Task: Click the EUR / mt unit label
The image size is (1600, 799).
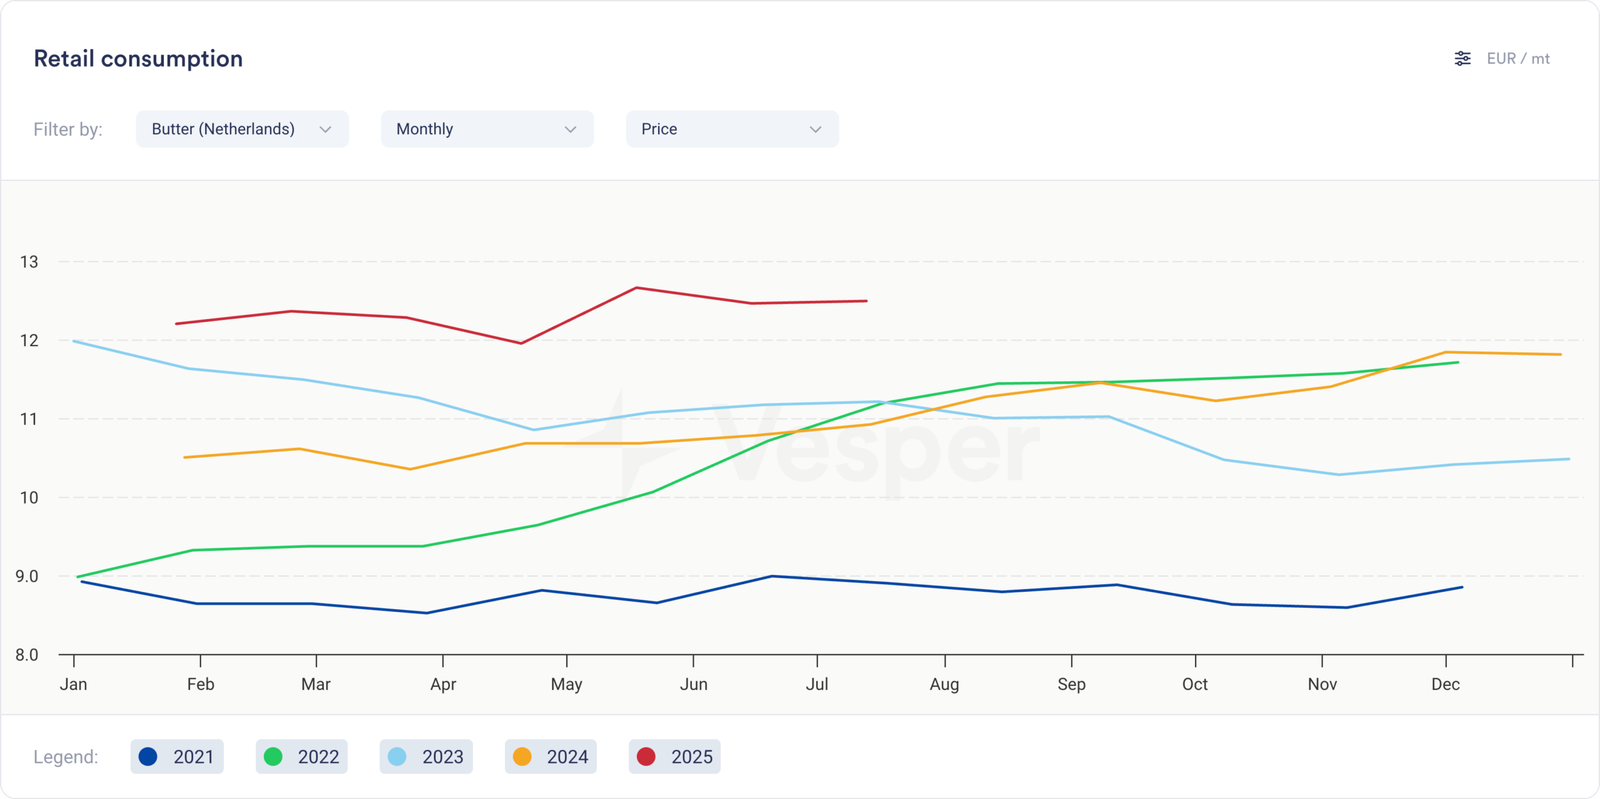Action: pyautogui.click(x=1517, y=59)
